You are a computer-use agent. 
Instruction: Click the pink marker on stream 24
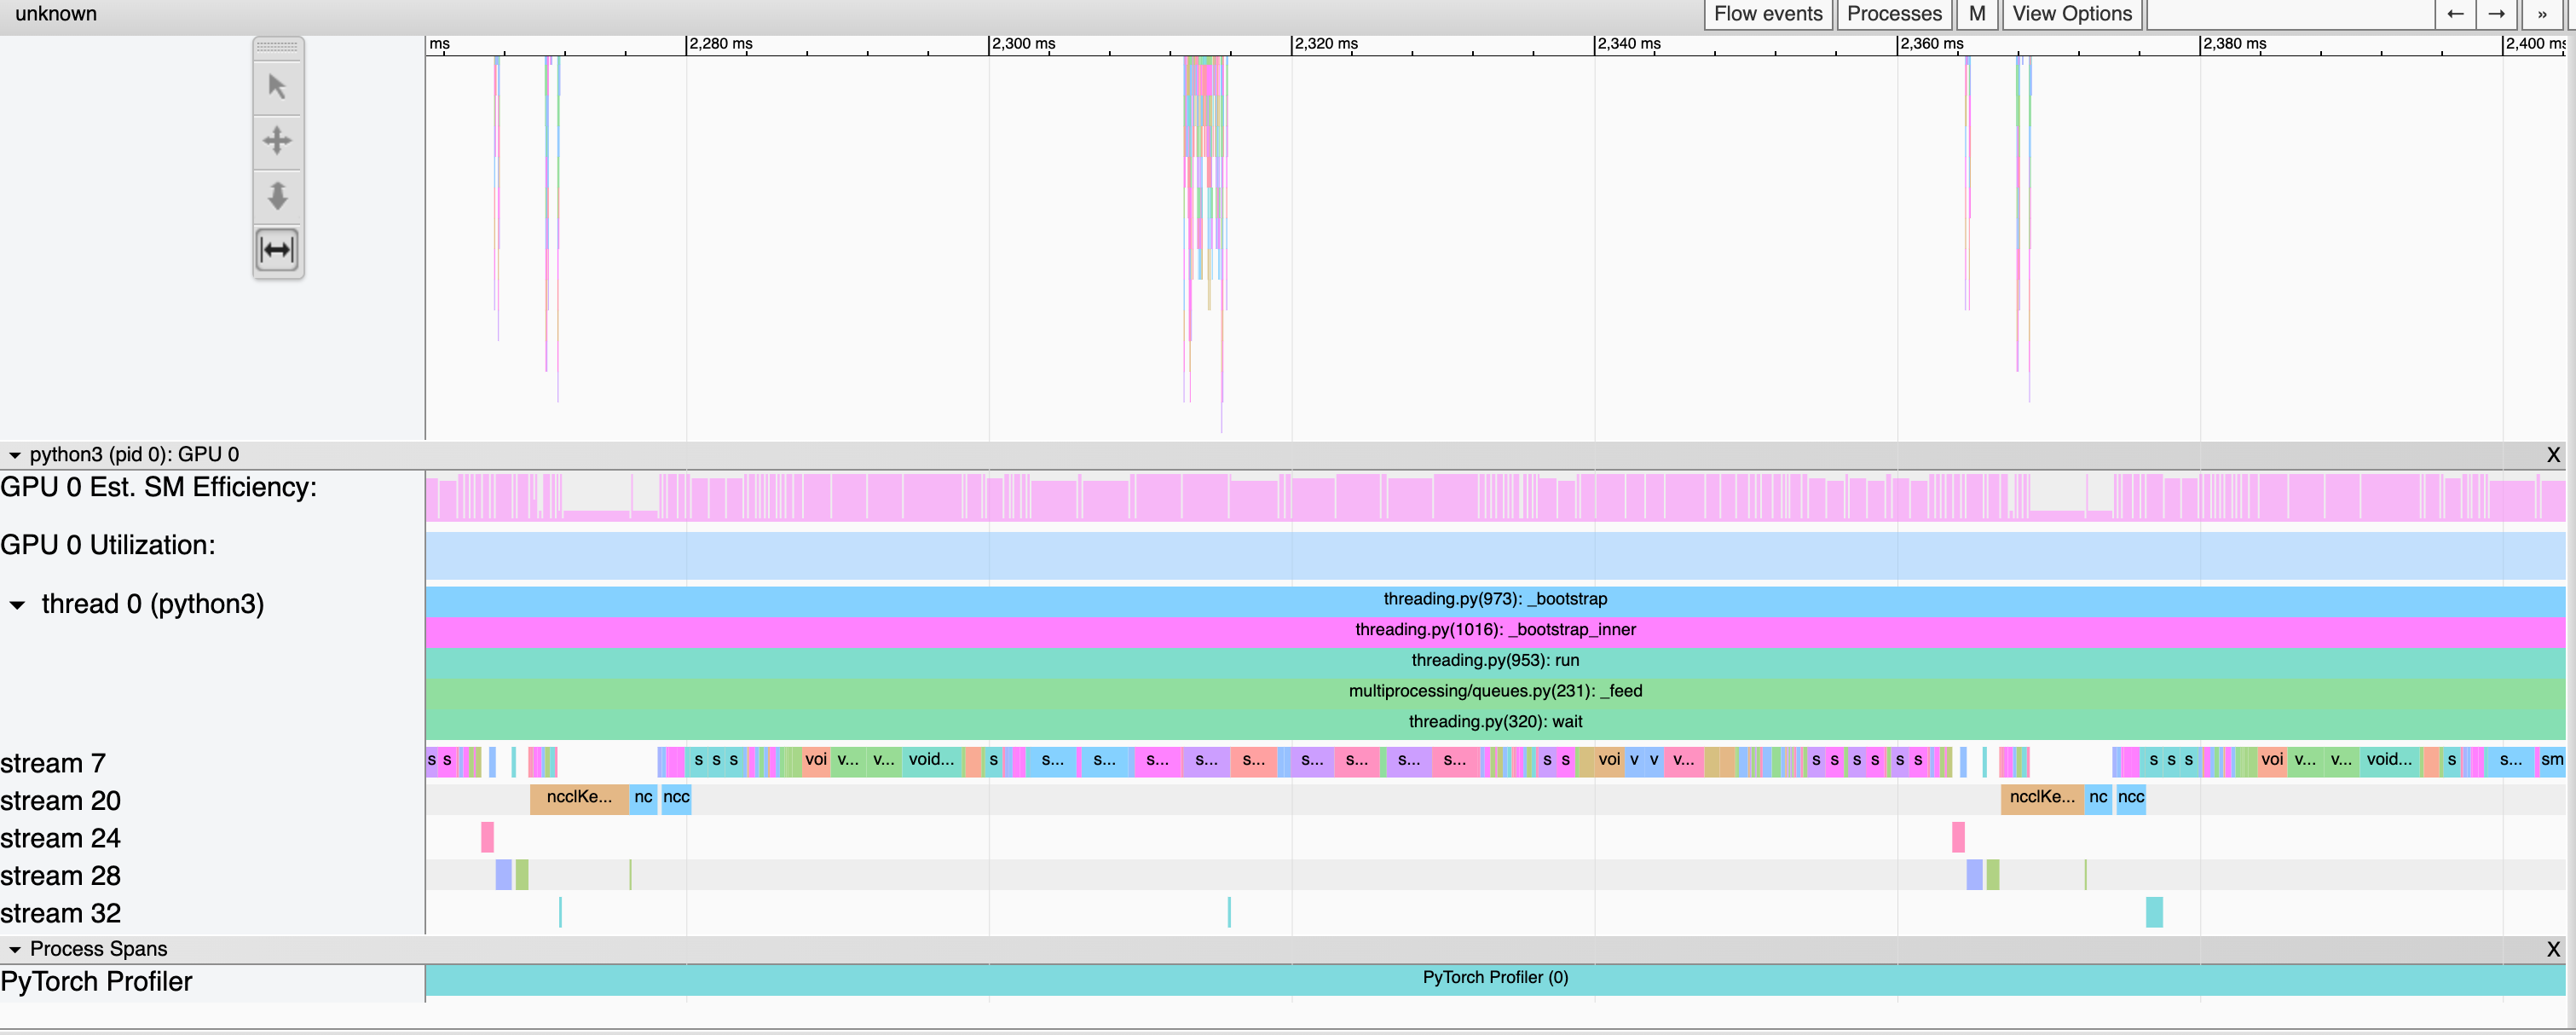[486, 838]
